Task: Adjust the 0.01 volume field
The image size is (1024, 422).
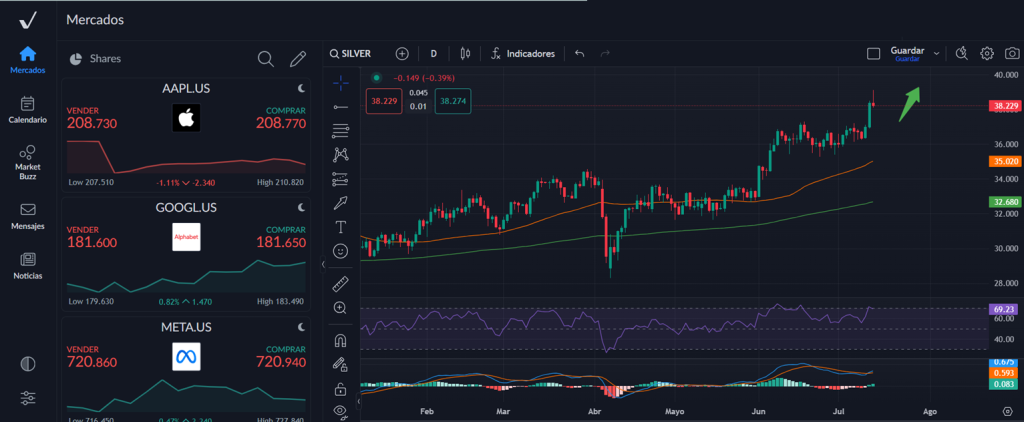Action: 419,106
